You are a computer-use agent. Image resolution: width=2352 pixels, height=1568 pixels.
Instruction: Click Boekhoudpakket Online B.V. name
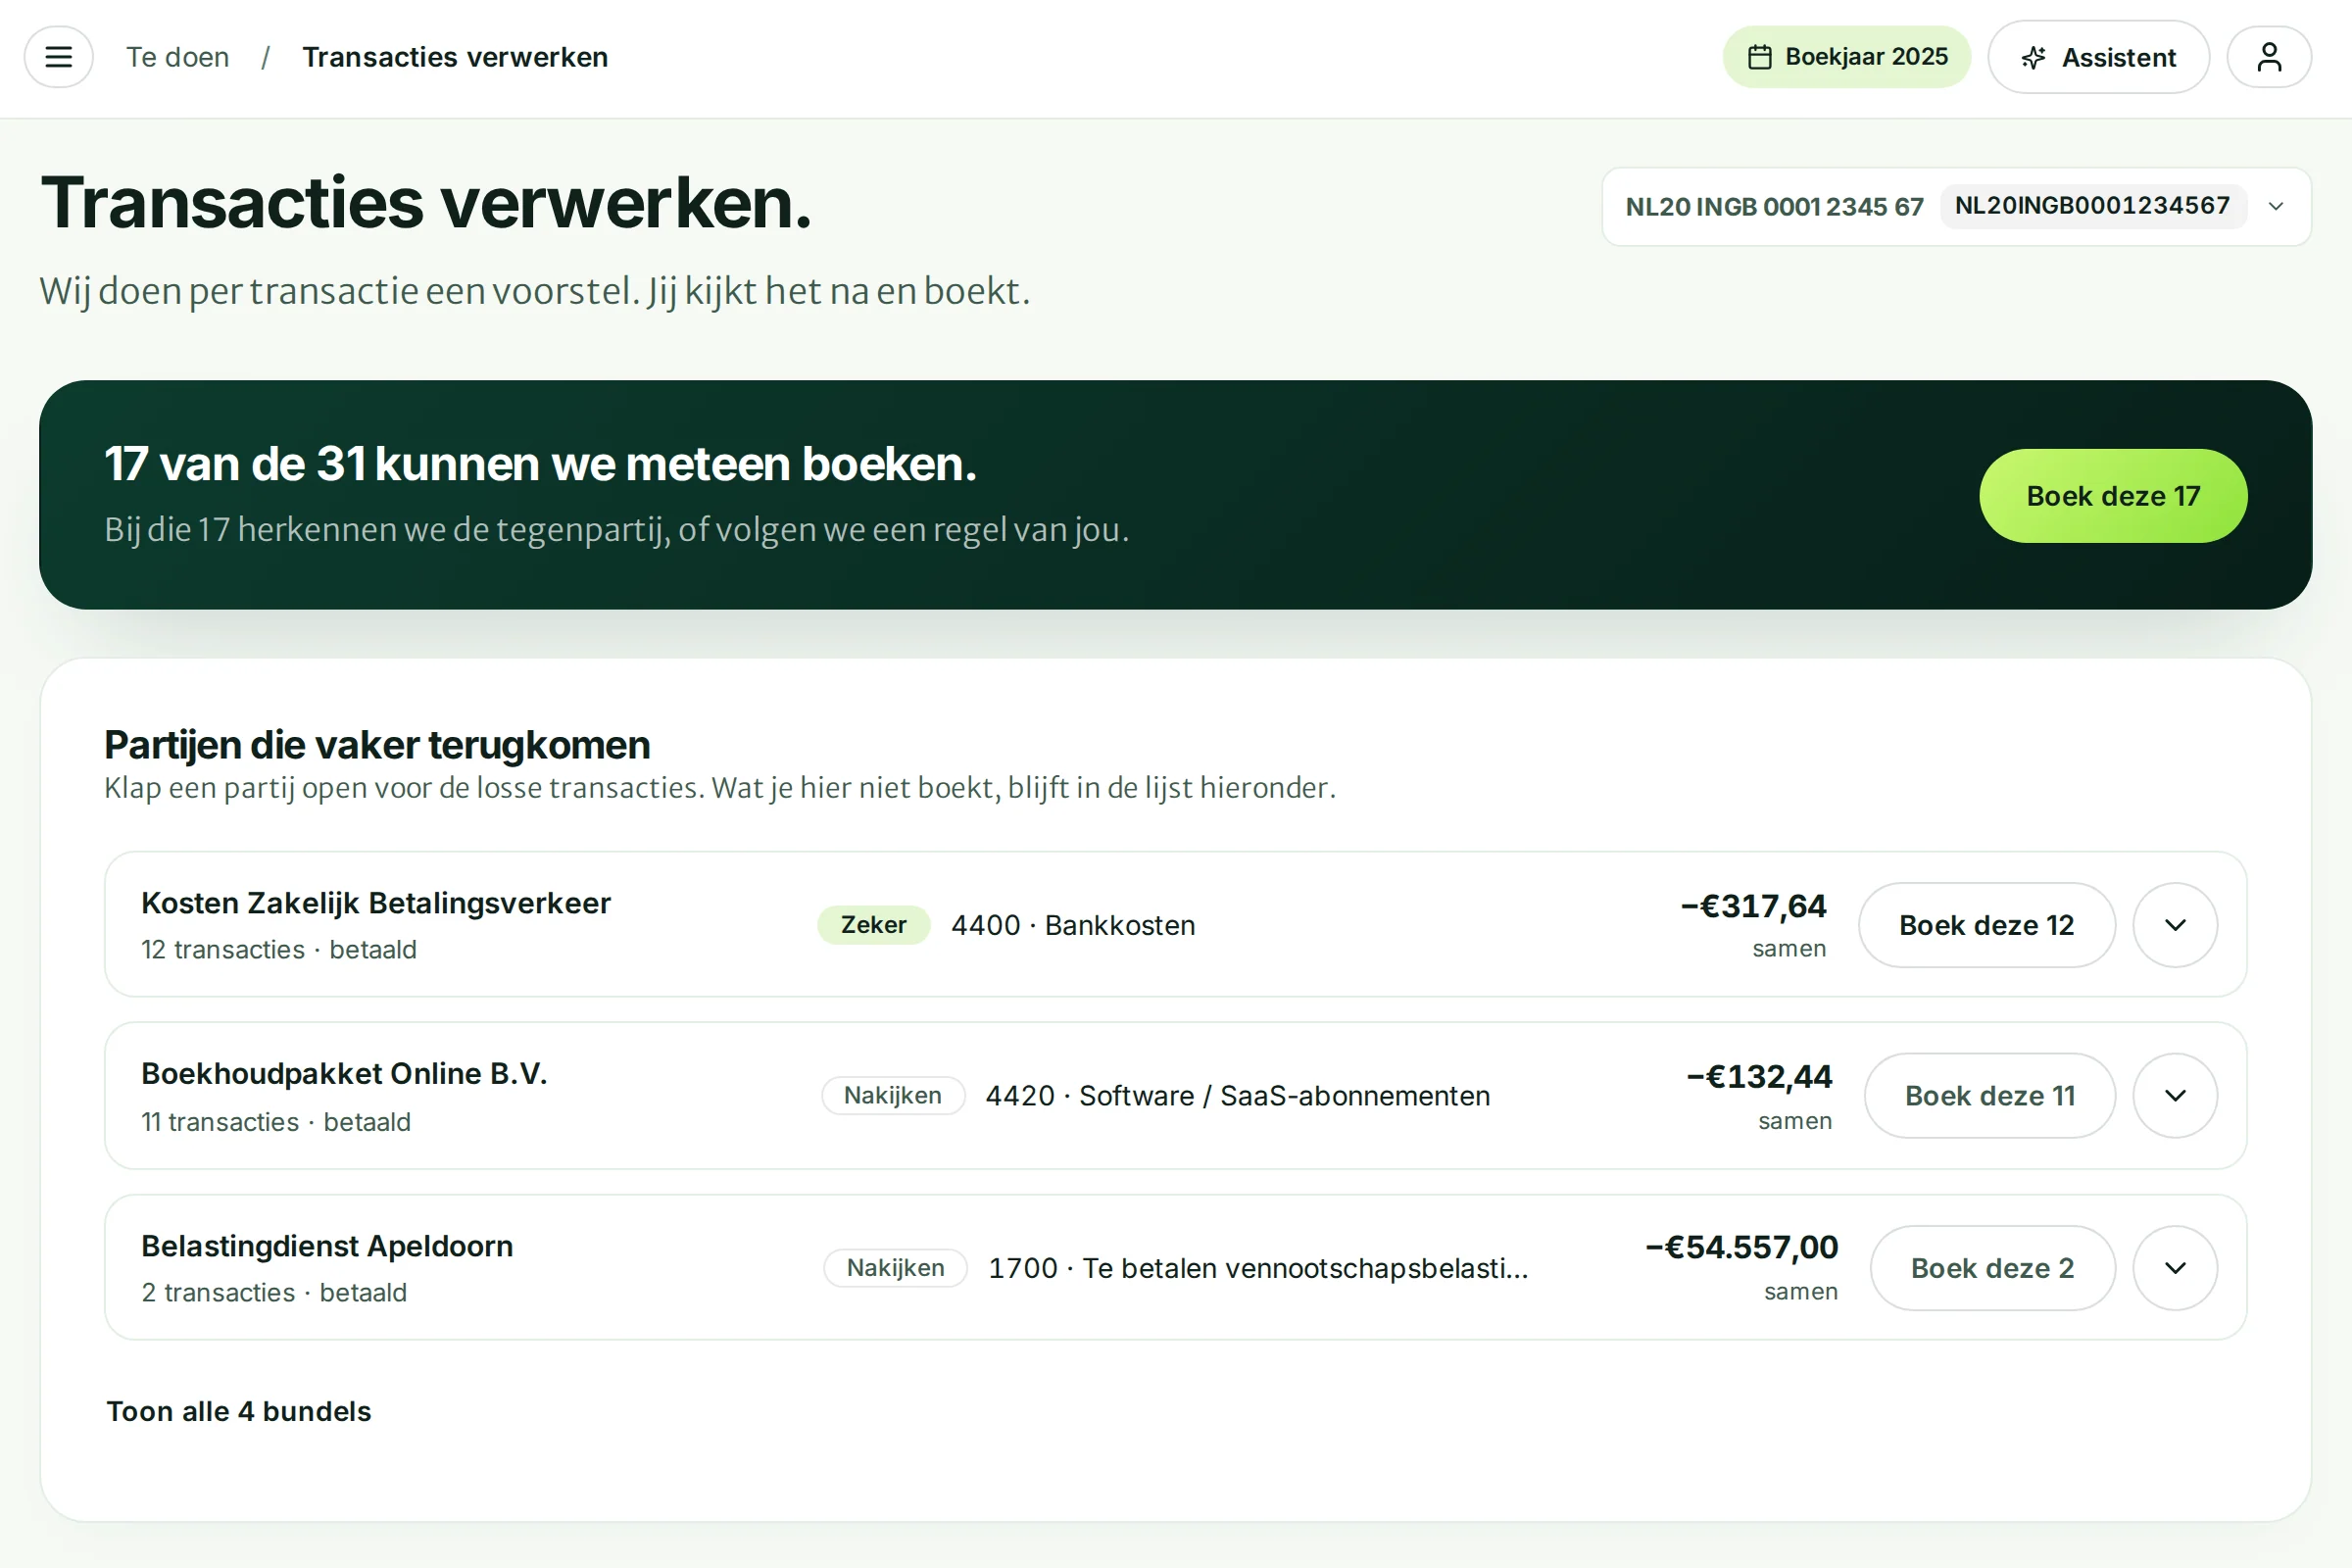(344, 1073)
